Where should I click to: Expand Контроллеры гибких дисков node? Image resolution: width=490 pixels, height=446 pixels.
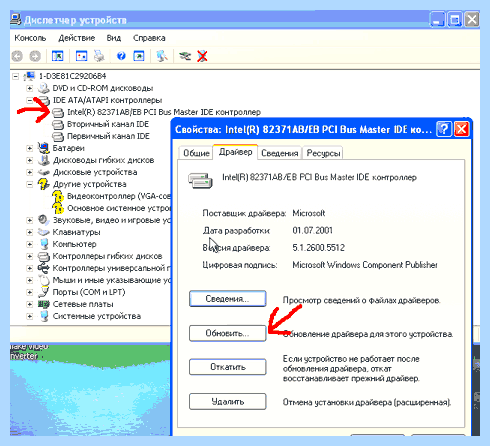pyautogui.click(x=30, y=256)
